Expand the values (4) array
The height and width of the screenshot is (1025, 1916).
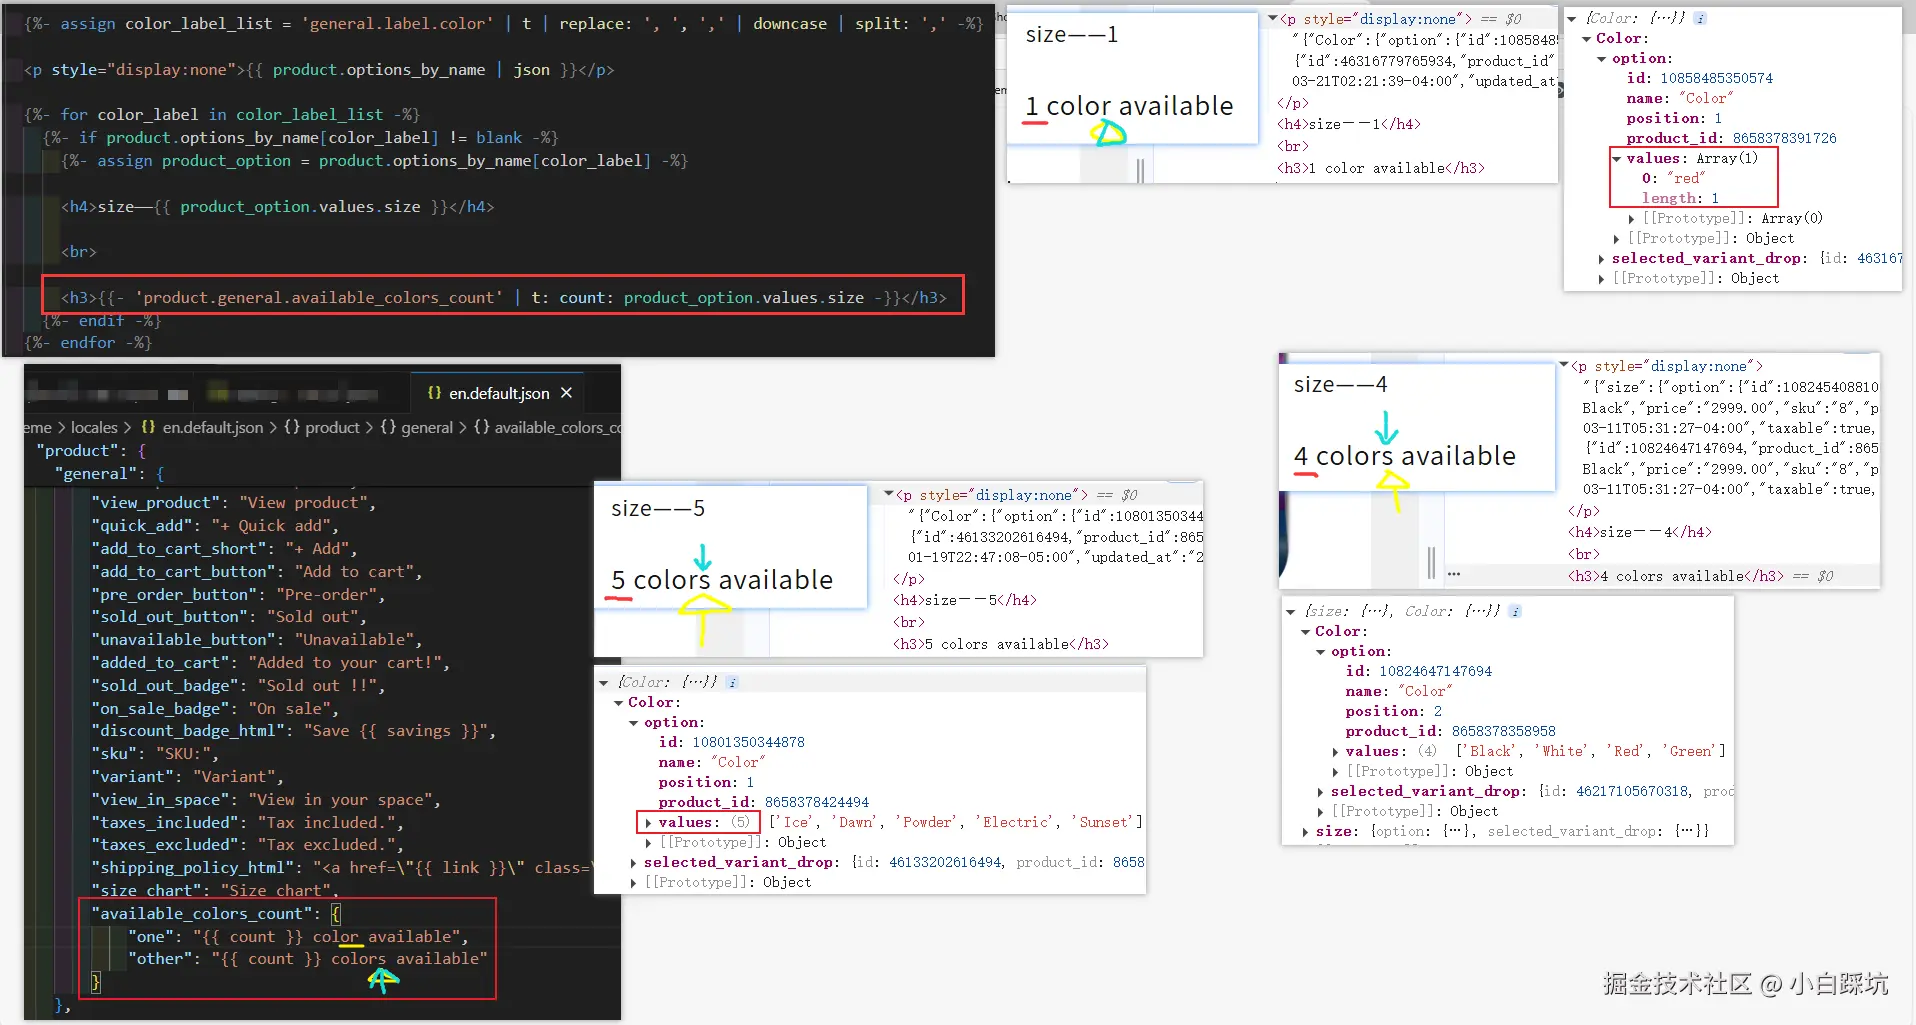(x=1336, y=751)
